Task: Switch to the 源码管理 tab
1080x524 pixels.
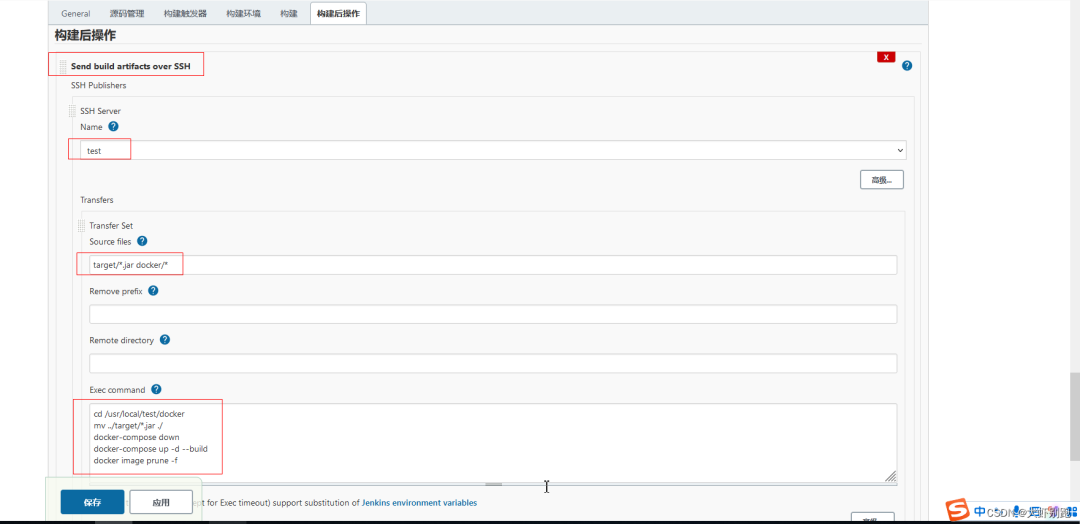Action: coord(126,14)
